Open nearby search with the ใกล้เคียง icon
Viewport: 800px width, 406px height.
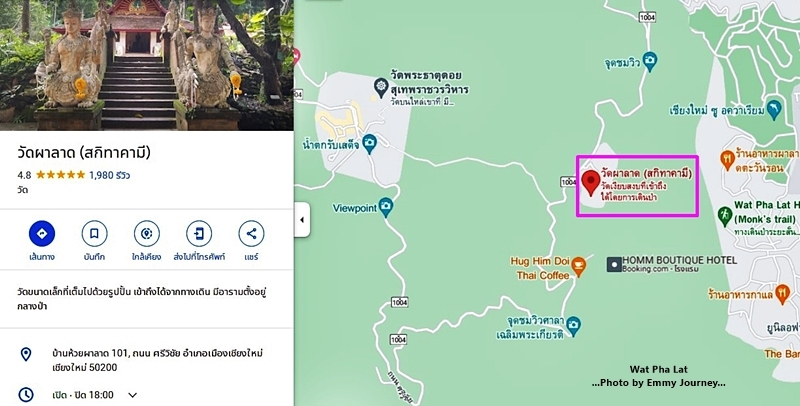click(x=147, y=234)
